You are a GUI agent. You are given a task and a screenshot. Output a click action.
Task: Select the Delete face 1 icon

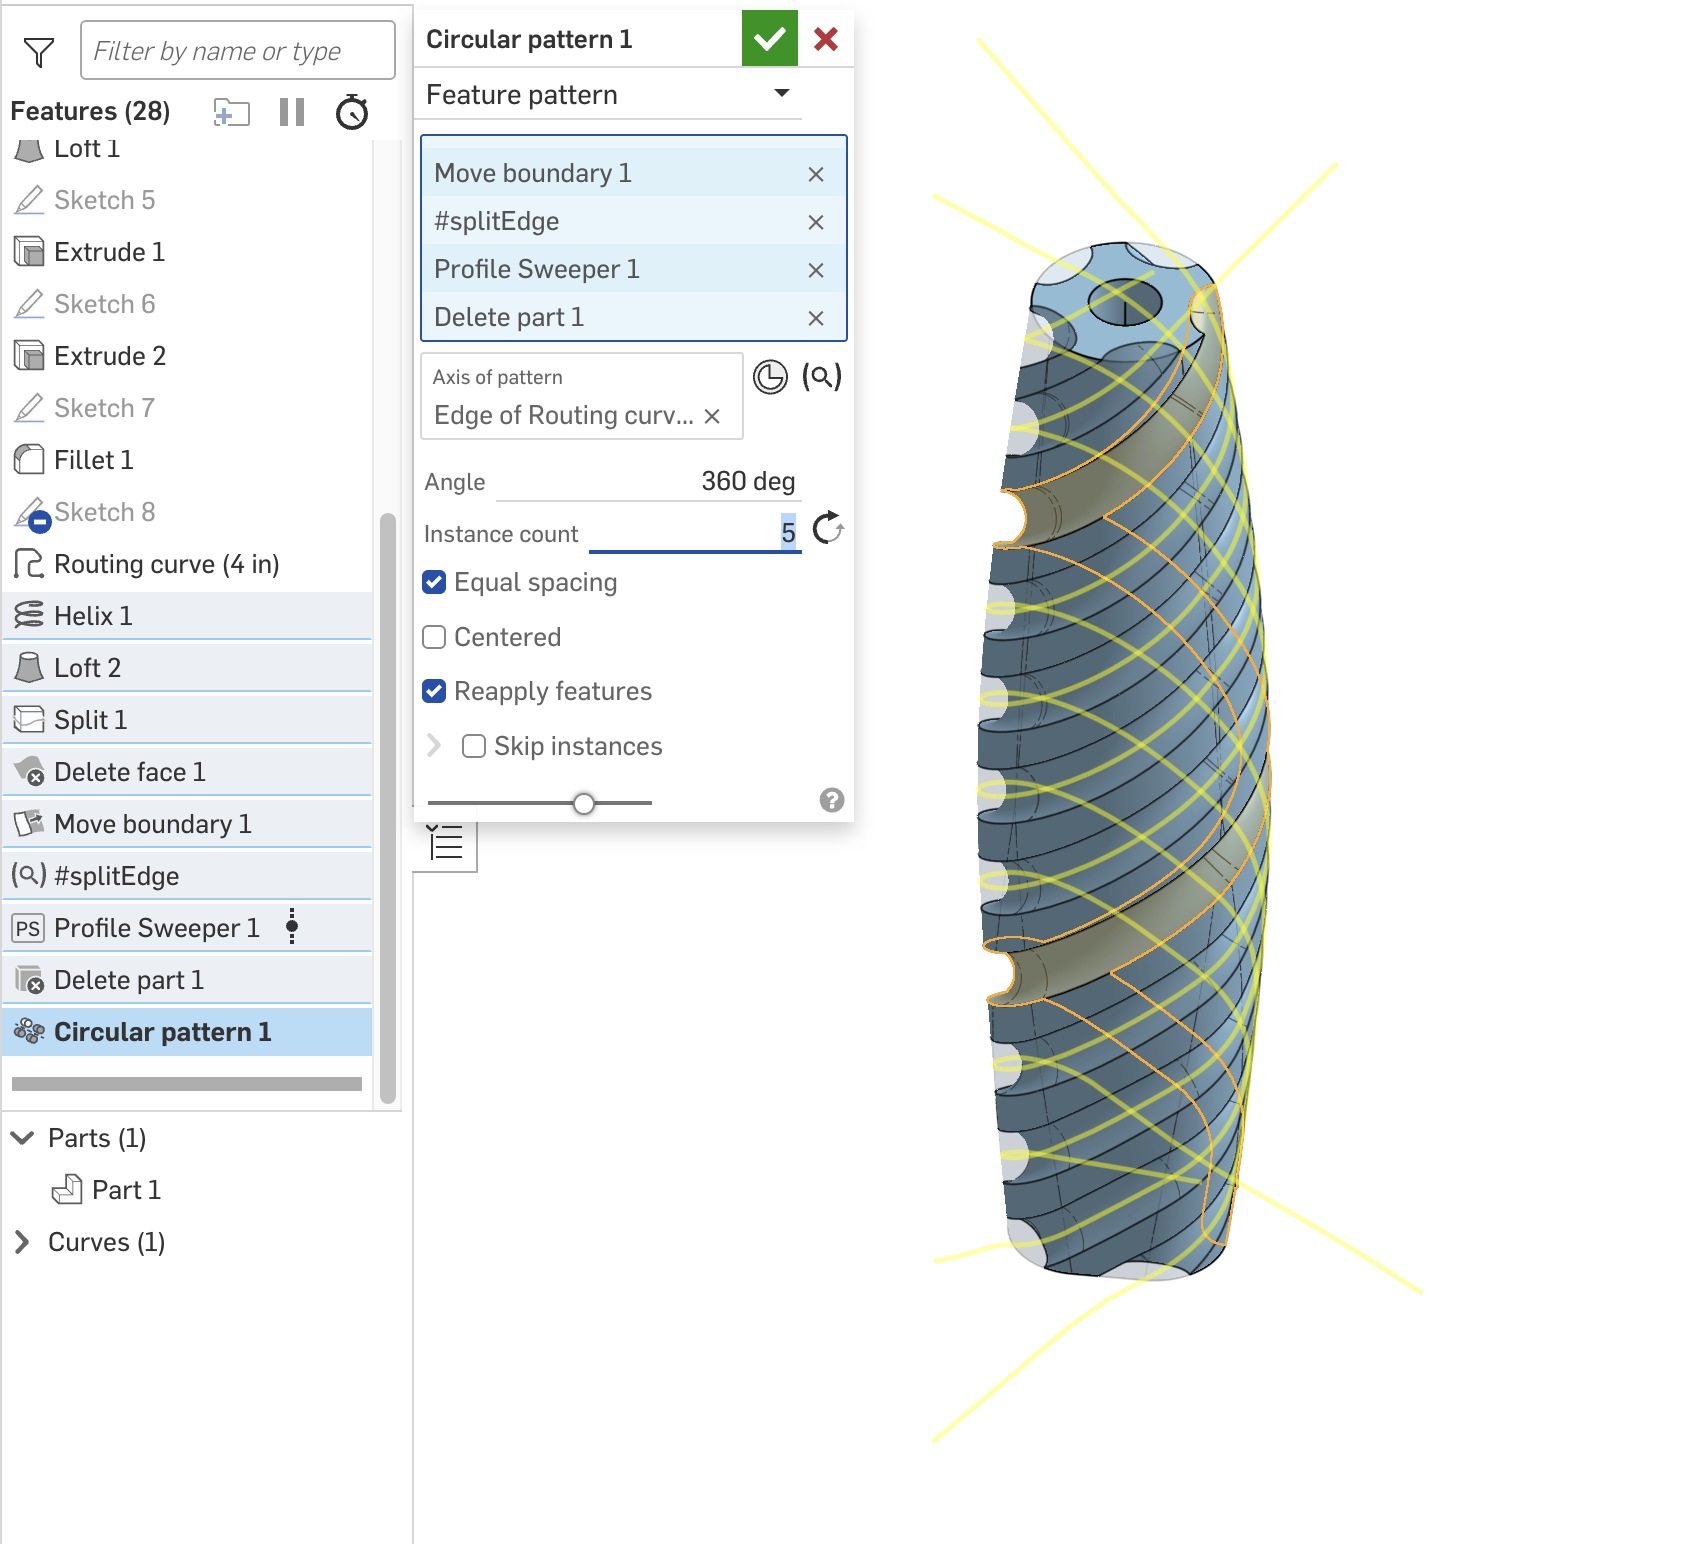[x=29, y=772]
